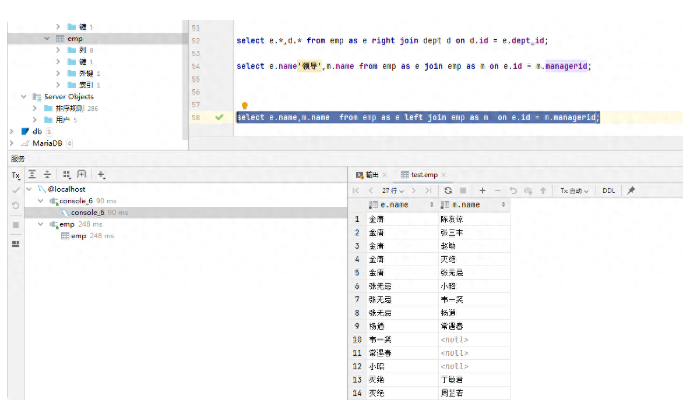Click Open in New Tab icon in Services

coord(81,174)
